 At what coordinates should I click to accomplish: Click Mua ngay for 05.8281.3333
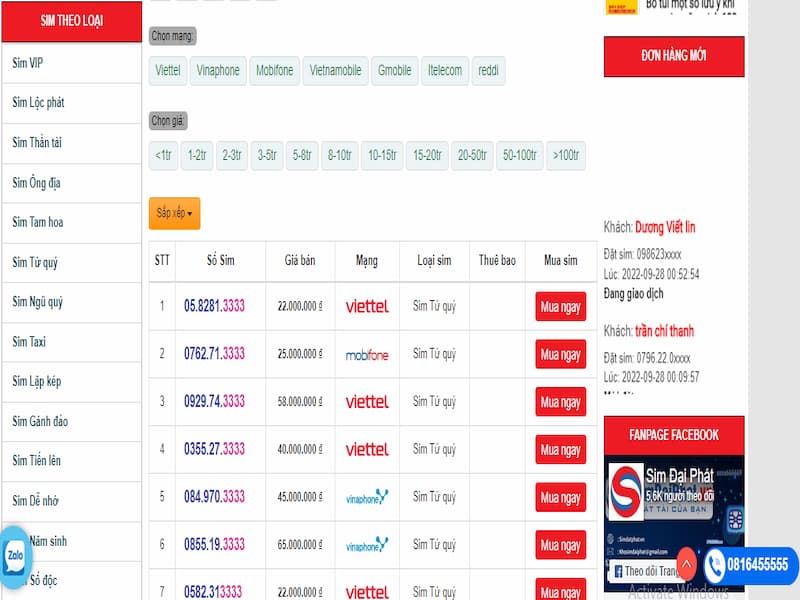pyautogui.click(x=560, y=307)
